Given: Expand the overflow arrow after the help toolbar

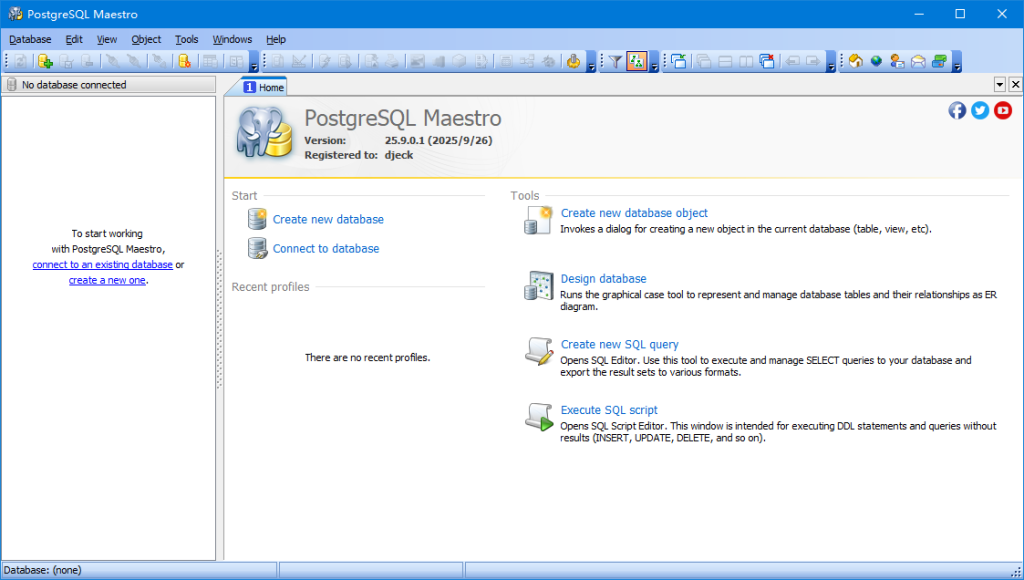Looking at the screenshot, I should (x=957, y=66).
